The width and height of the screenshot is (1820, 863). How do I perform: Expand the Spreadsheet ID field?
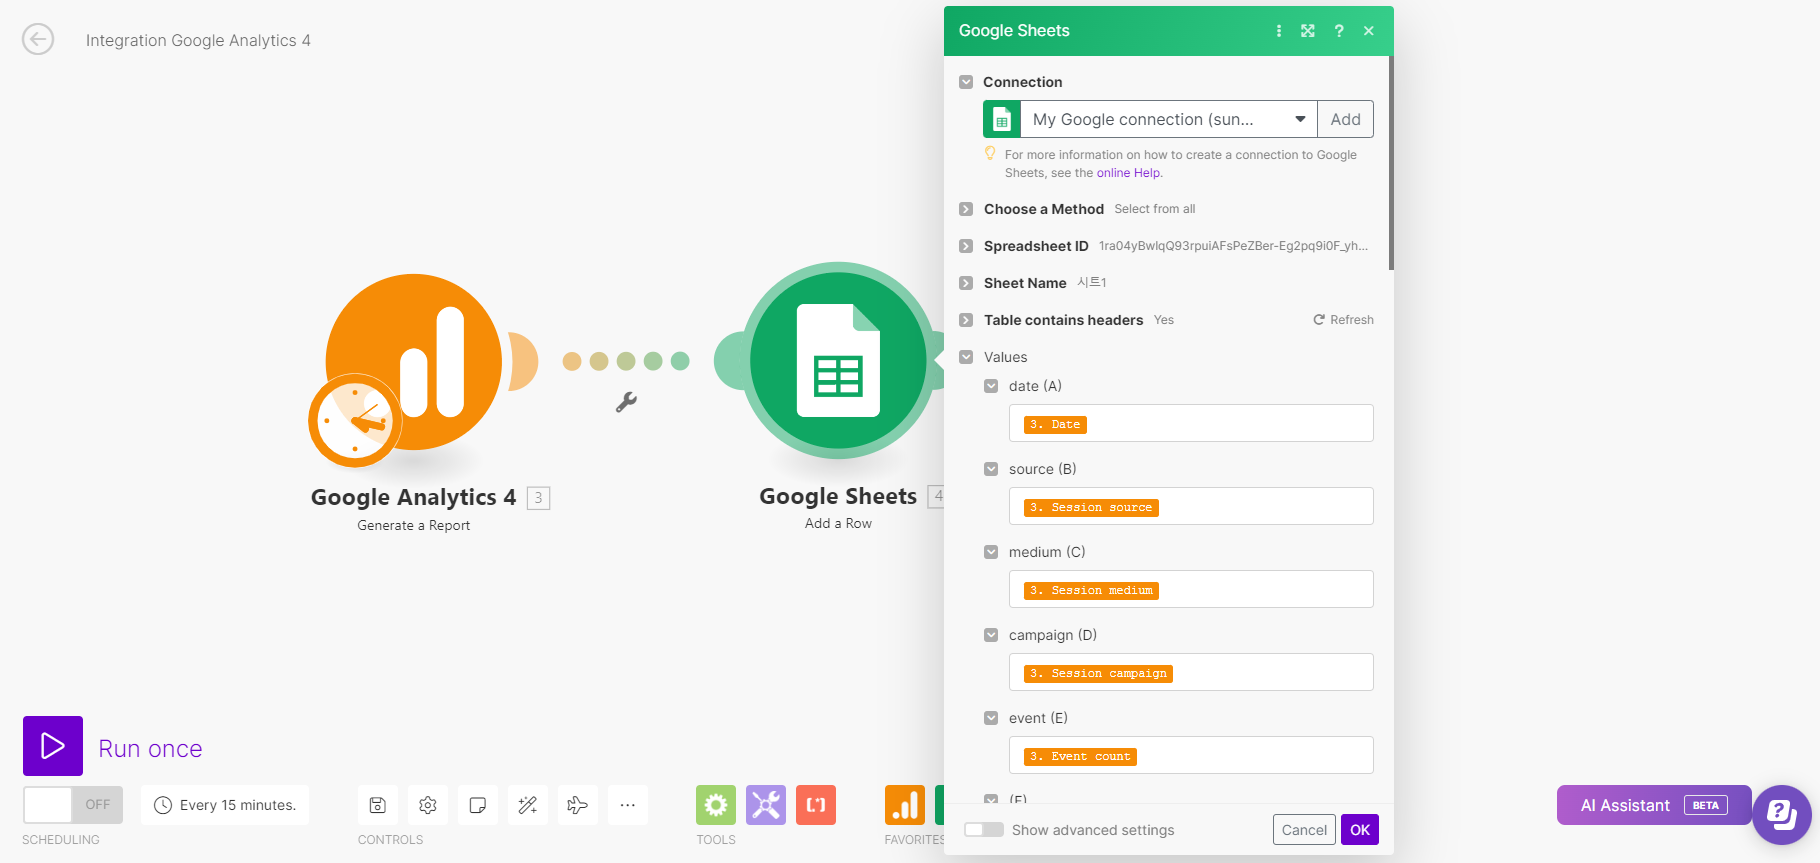966,246
